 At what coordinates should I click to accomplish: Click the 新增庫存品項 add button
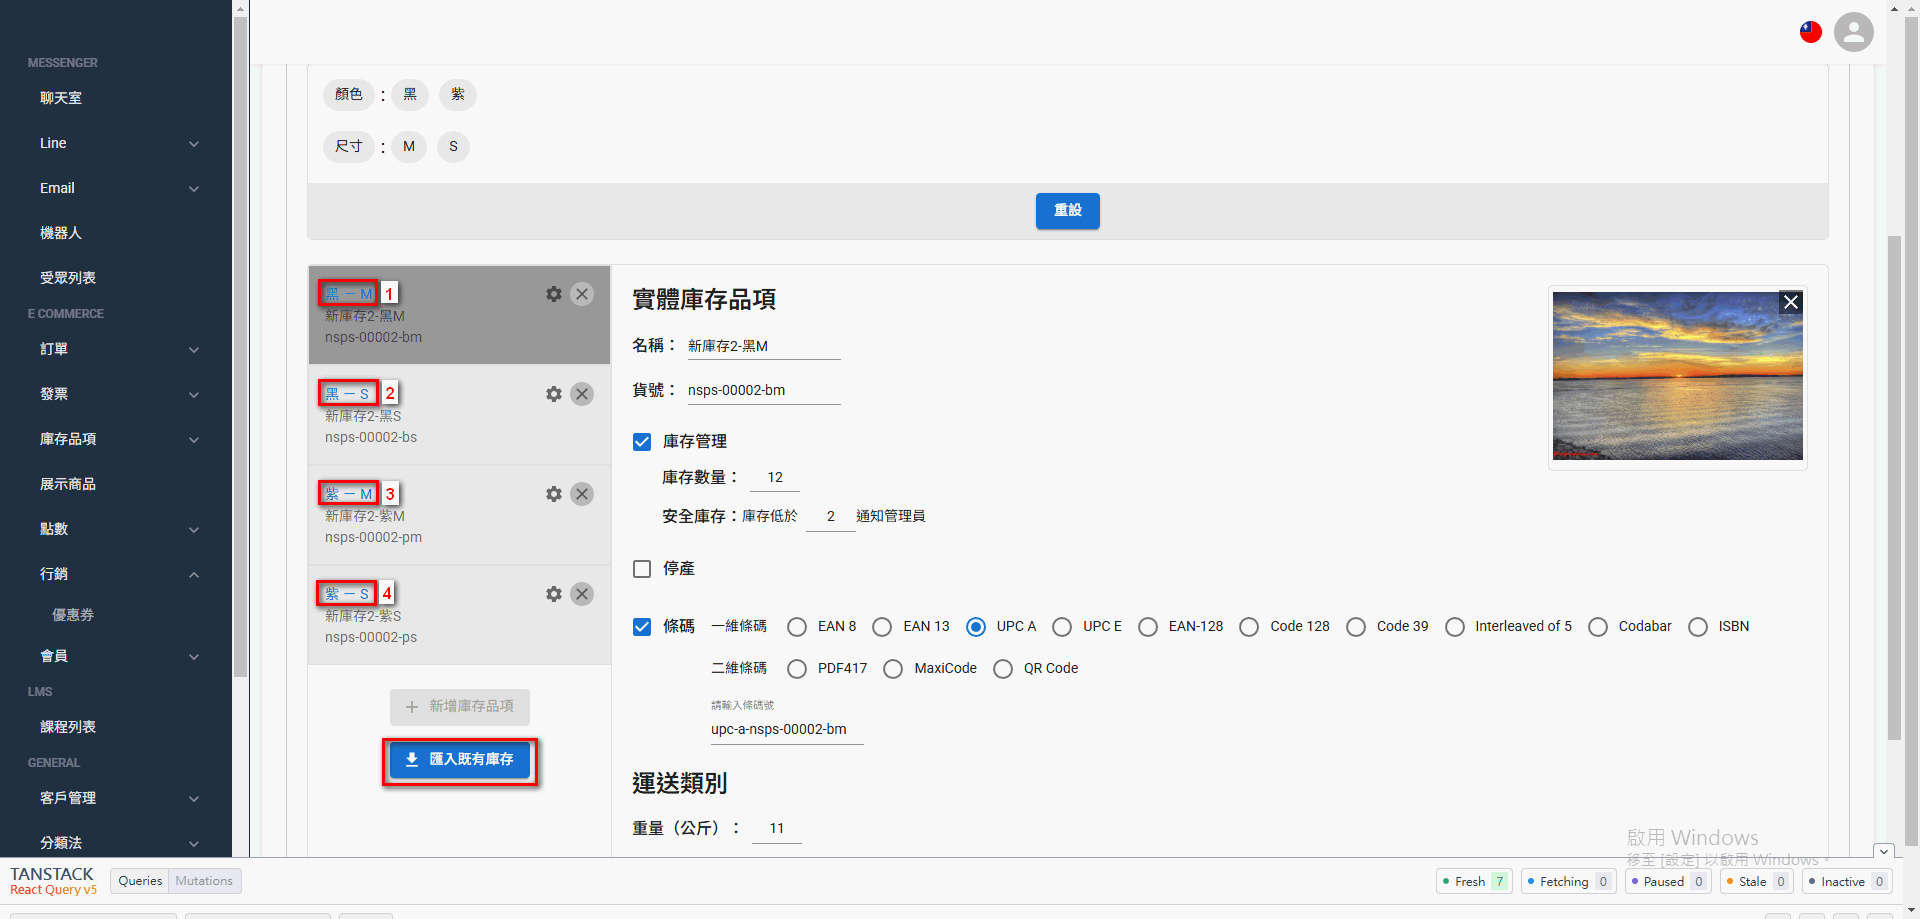tap(460, 707)
